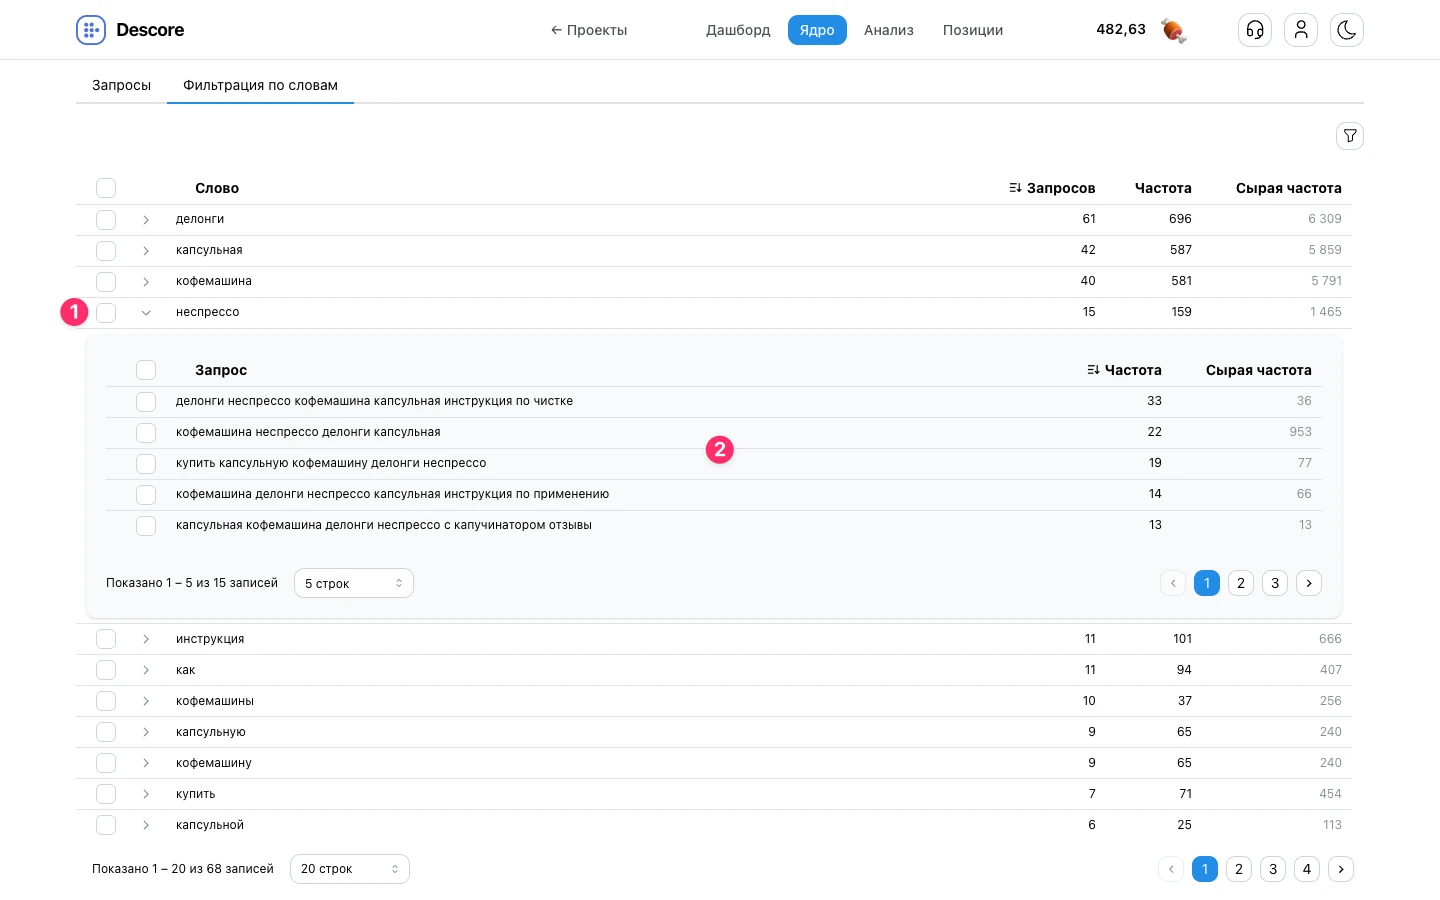Click the balance meat icon
The width and height of the screenshot is (1440, 900).
1174,31
